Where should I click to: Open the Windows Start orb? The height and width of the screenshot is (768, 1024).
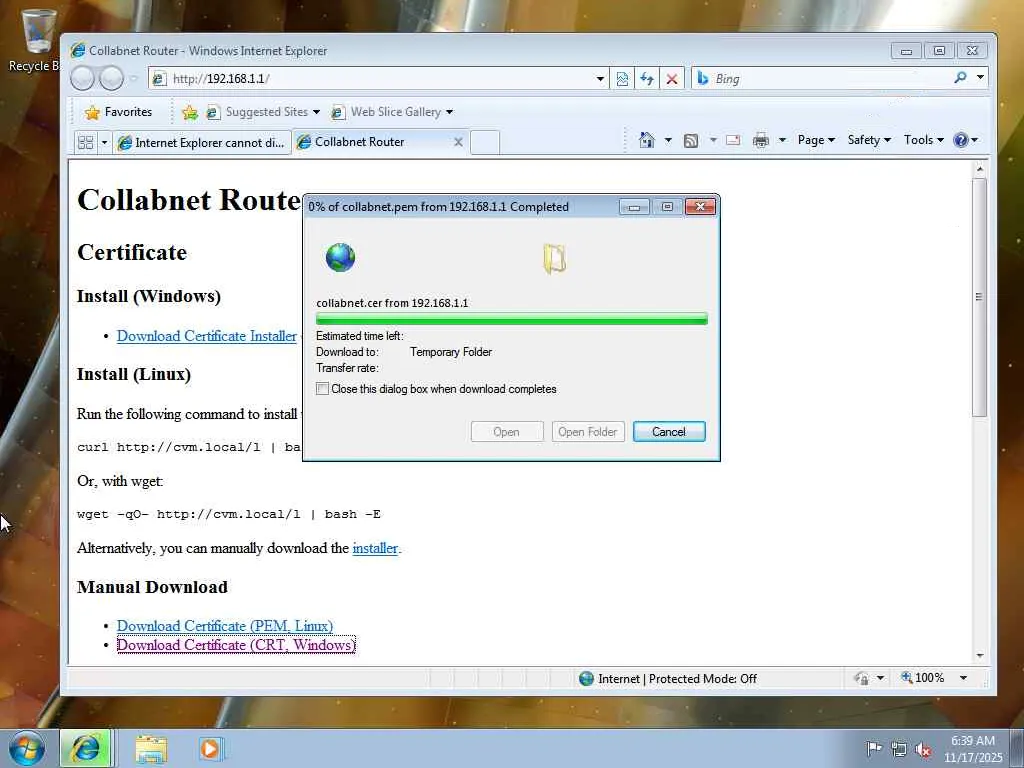click(x=27, y=748)
